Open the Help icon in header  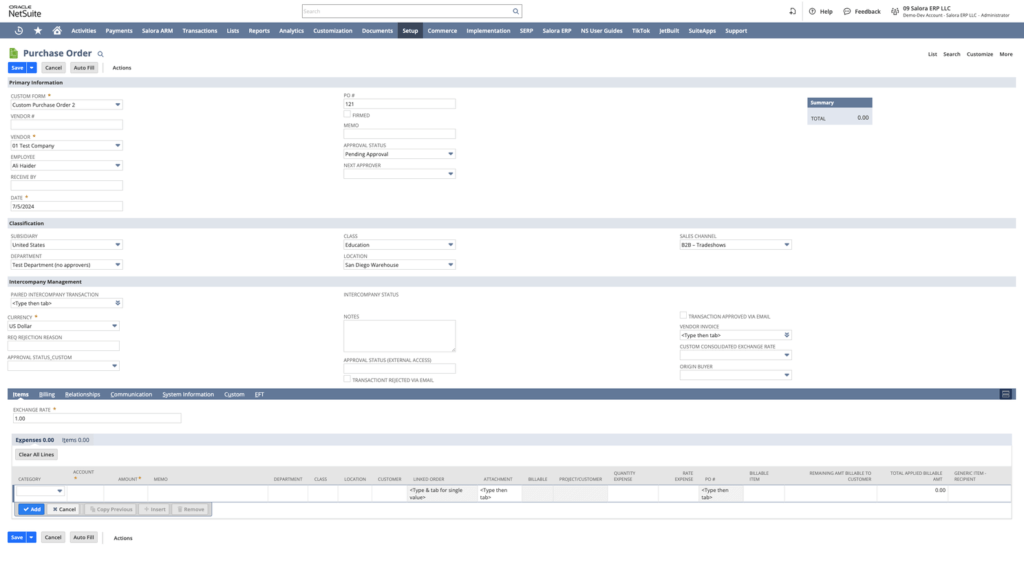click(x=812, y=11)
